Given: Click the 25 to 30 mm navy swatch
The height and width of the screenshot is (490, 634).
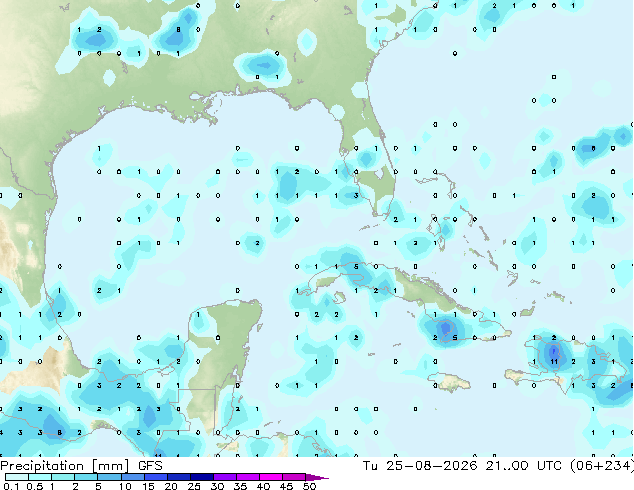Looking at the screenshot, I should coord(201,477).
